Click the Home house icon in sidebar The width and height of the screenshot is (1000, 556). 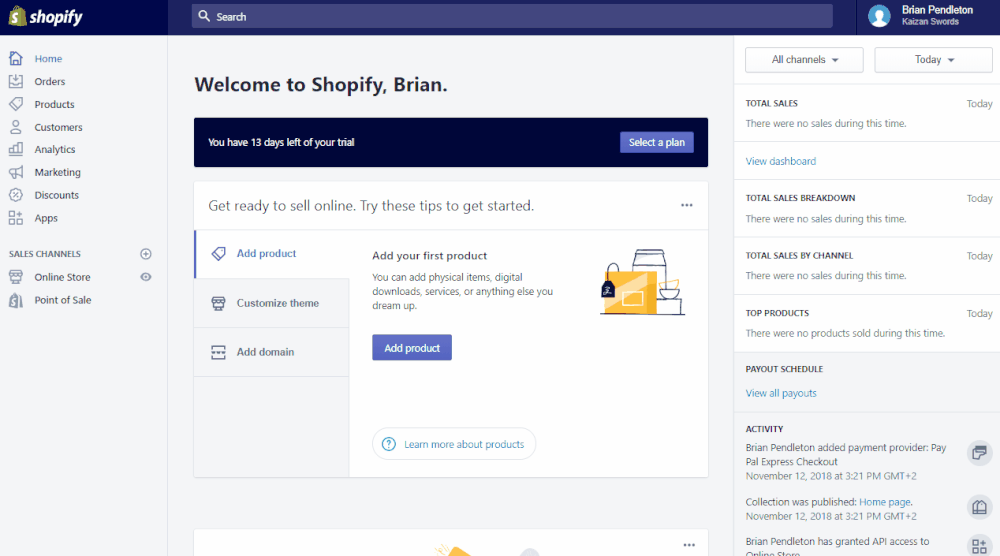[16, 58]
